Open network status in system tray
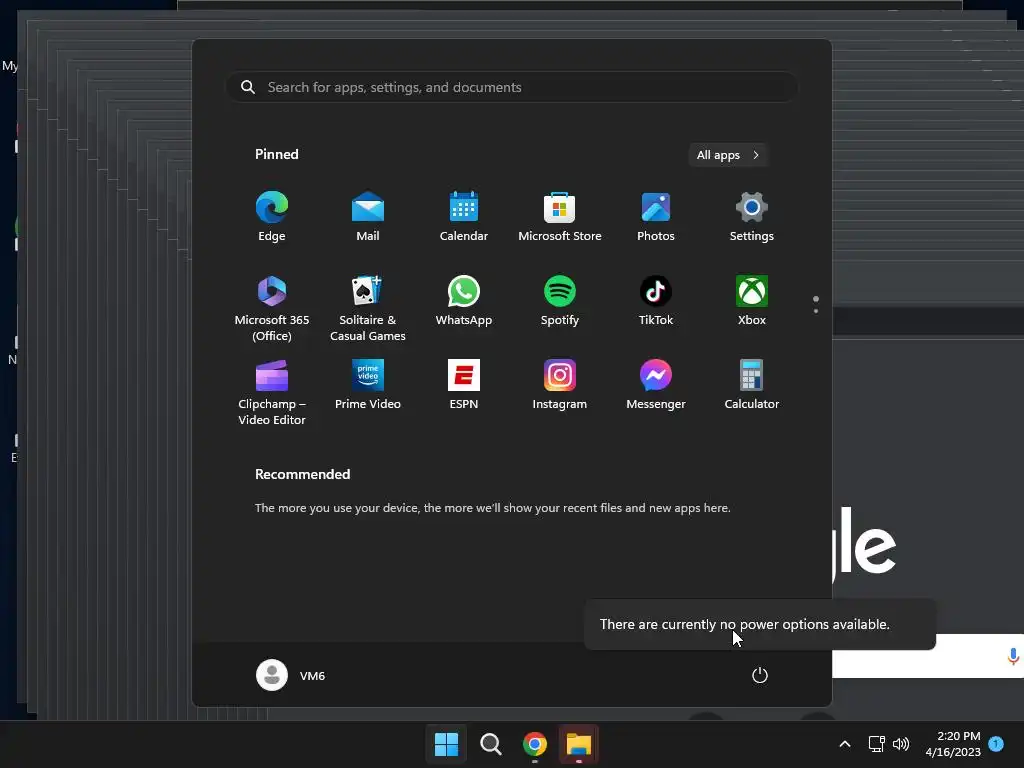 tap(876, 744)
